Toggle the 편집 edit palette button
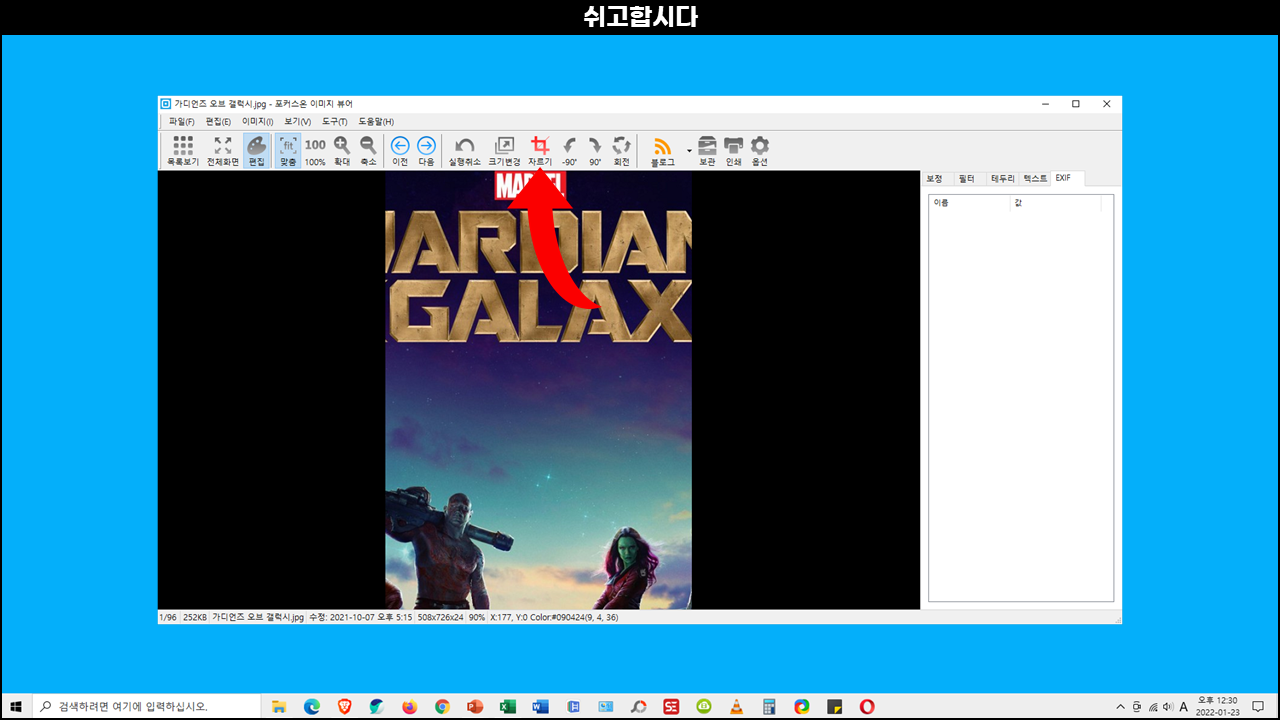 (x=257, y=150)
